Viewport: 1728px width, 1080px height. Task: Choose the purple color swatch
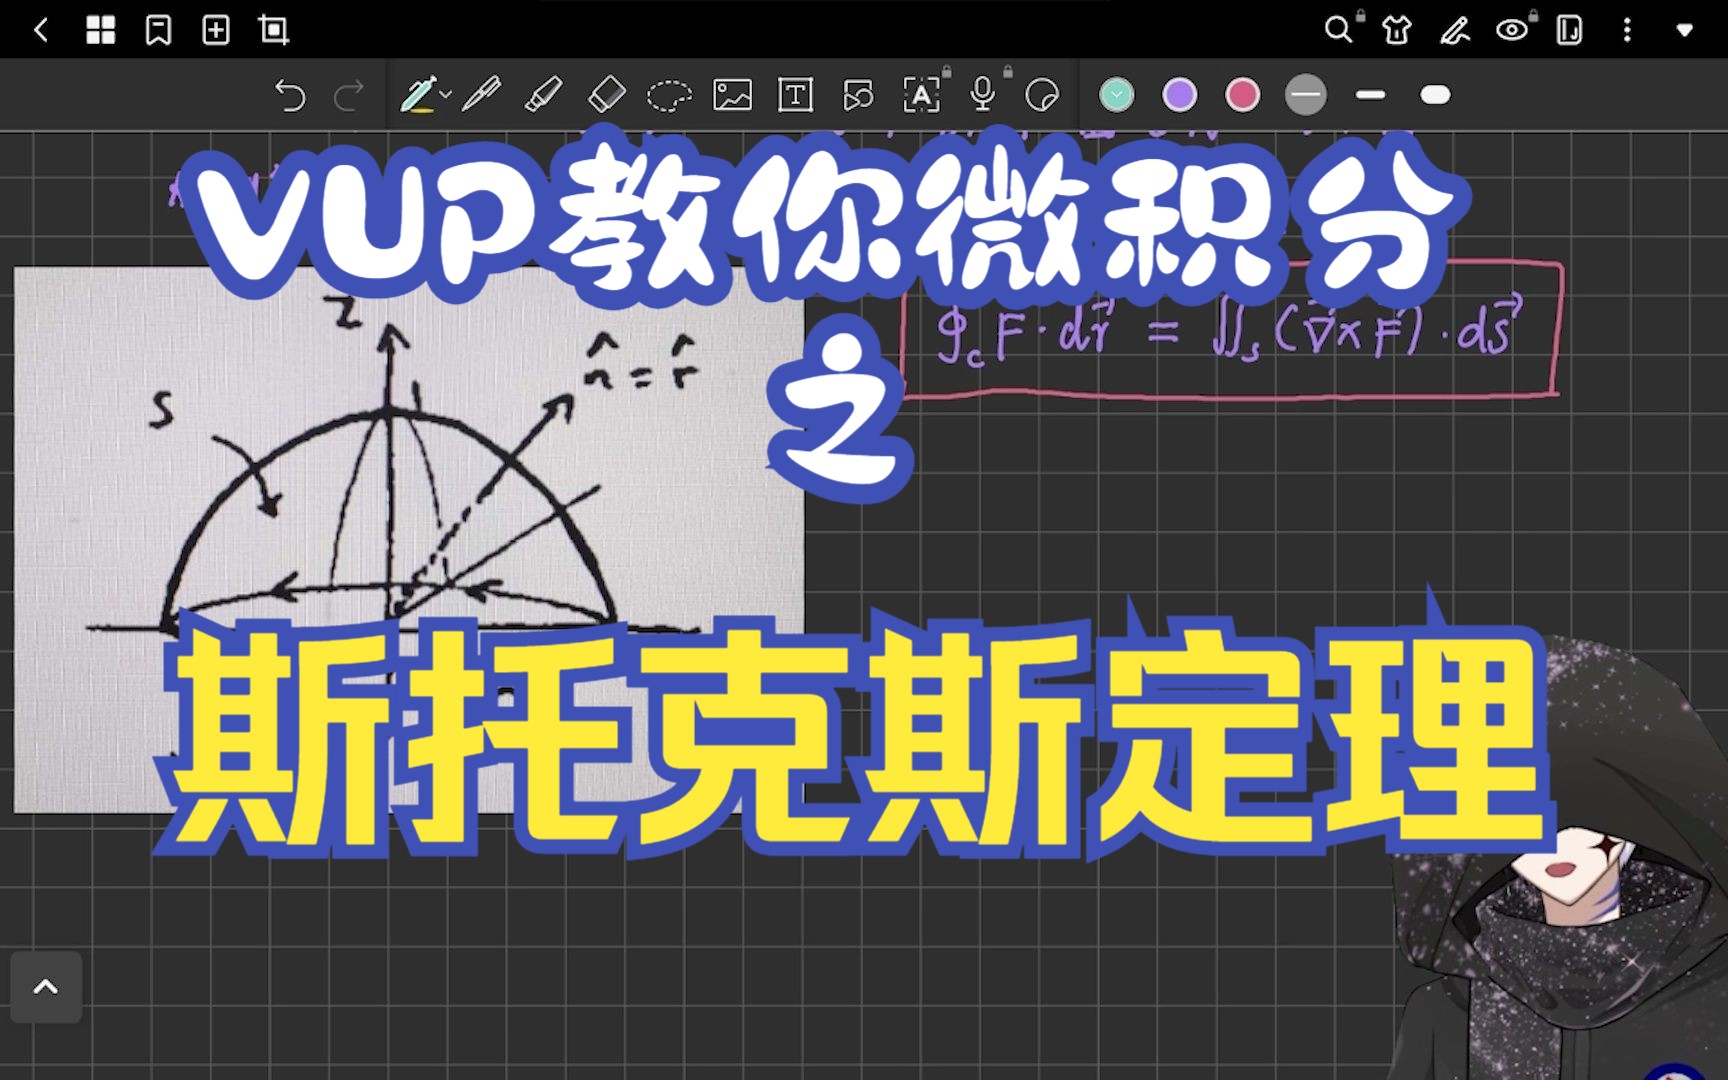(x=1180, y=95)
